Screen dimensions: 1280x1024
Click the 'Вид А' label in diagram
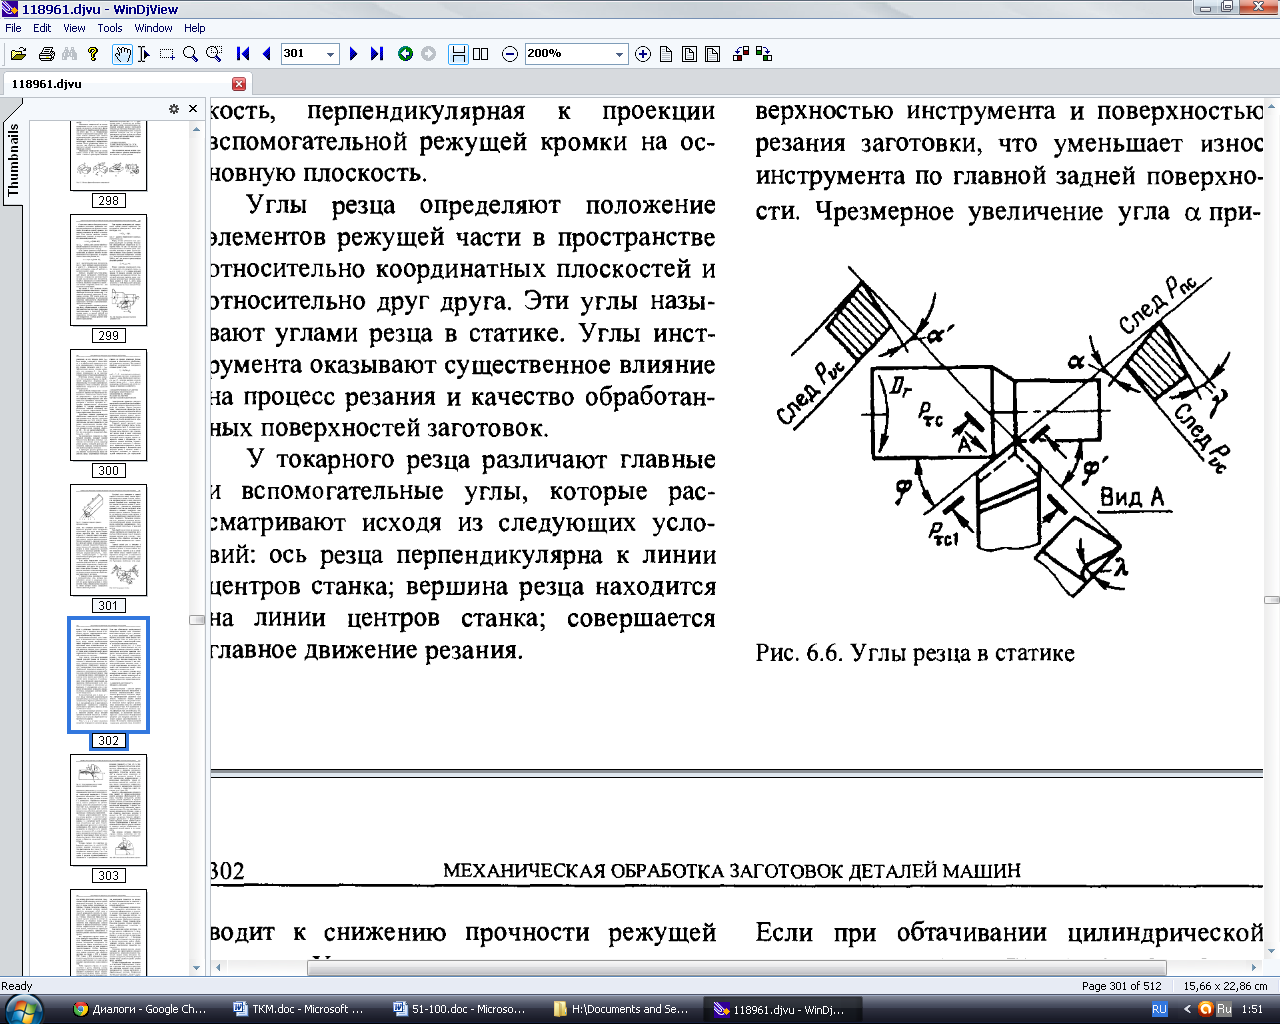(1132, 497)
